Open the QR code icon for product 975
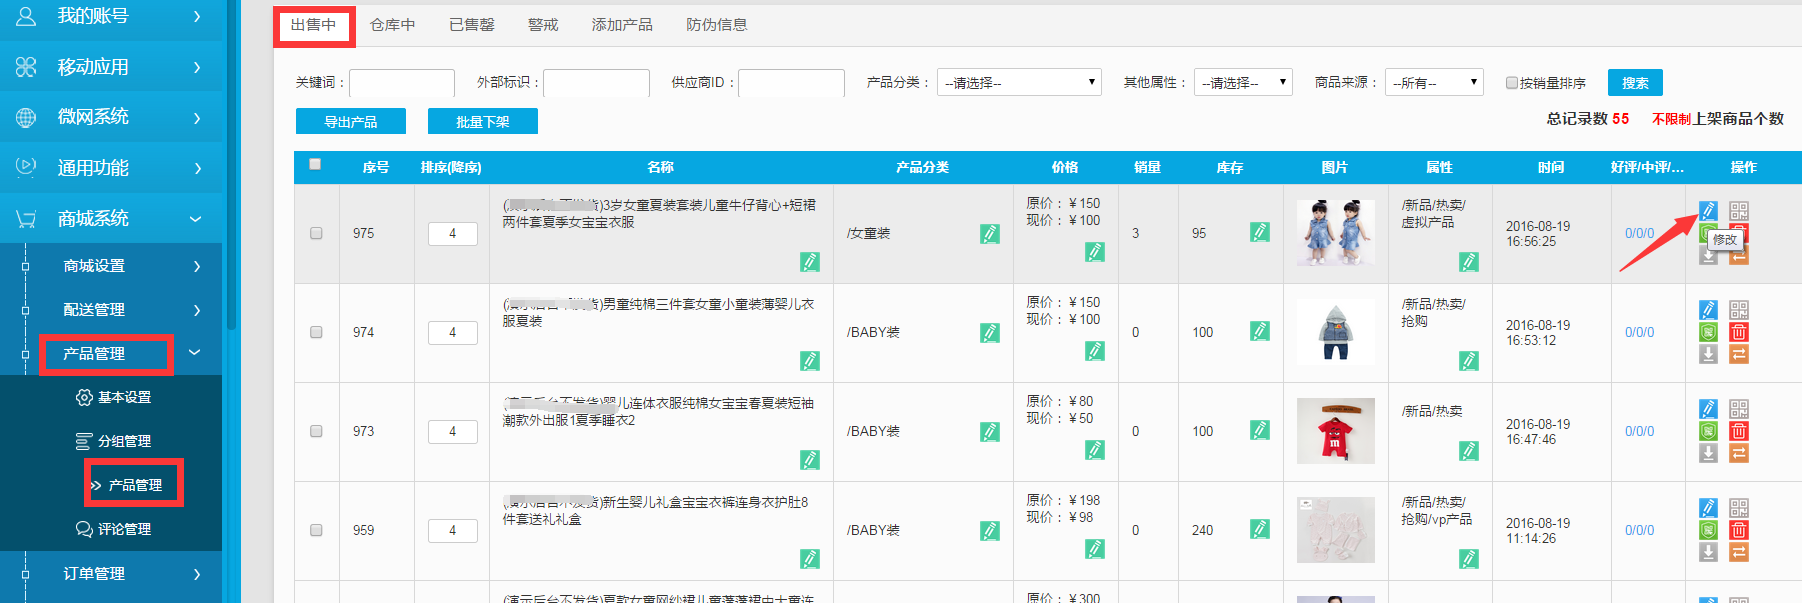This screenshot has height=603, width=1802. tap(1739, 211)
